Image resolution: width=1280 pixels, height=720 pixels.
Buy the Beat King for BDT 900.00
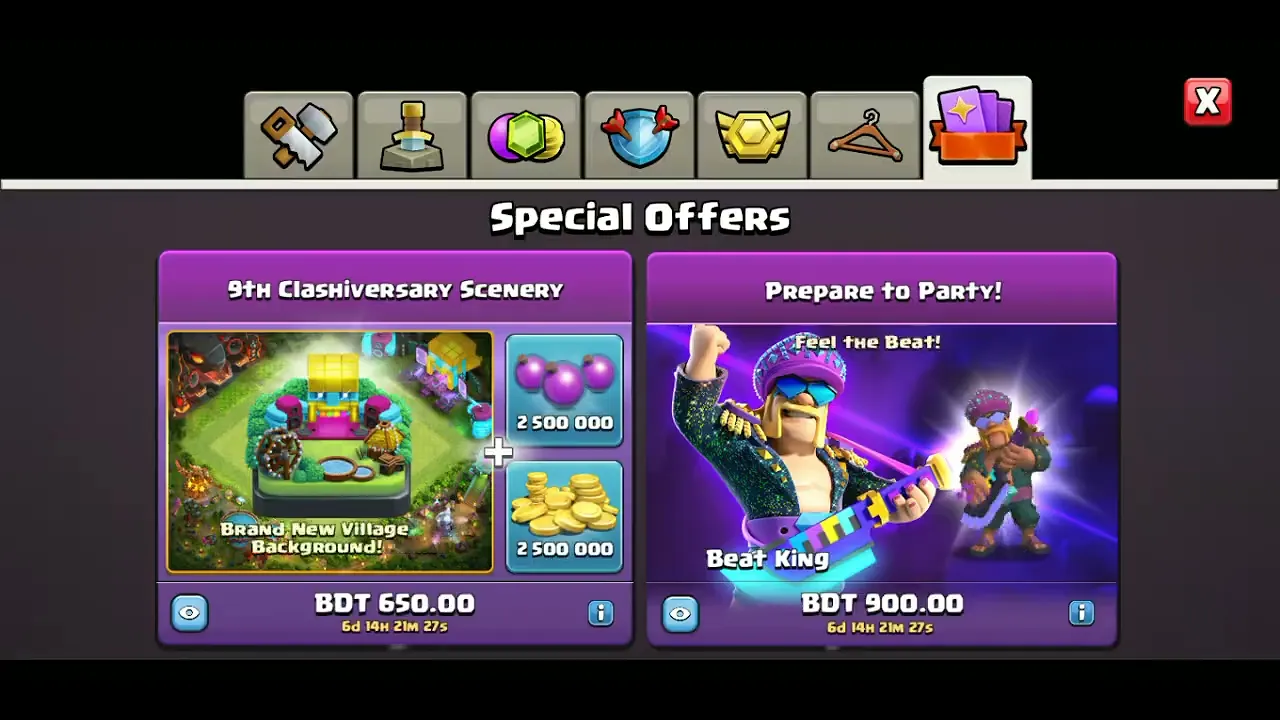pos(881,612)
